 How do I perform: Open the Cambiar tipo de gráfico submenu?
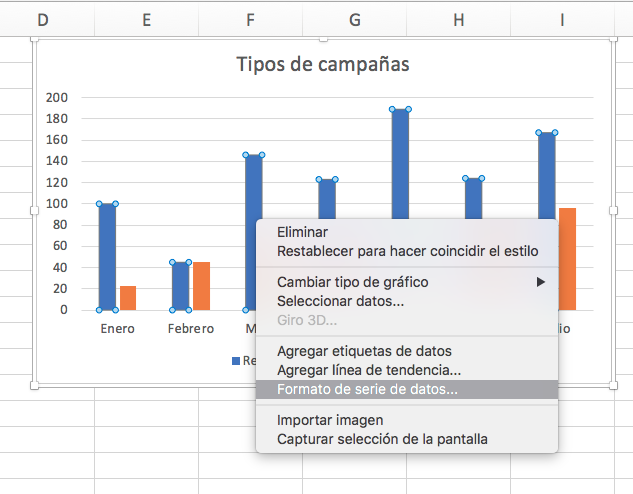point(352,282)
